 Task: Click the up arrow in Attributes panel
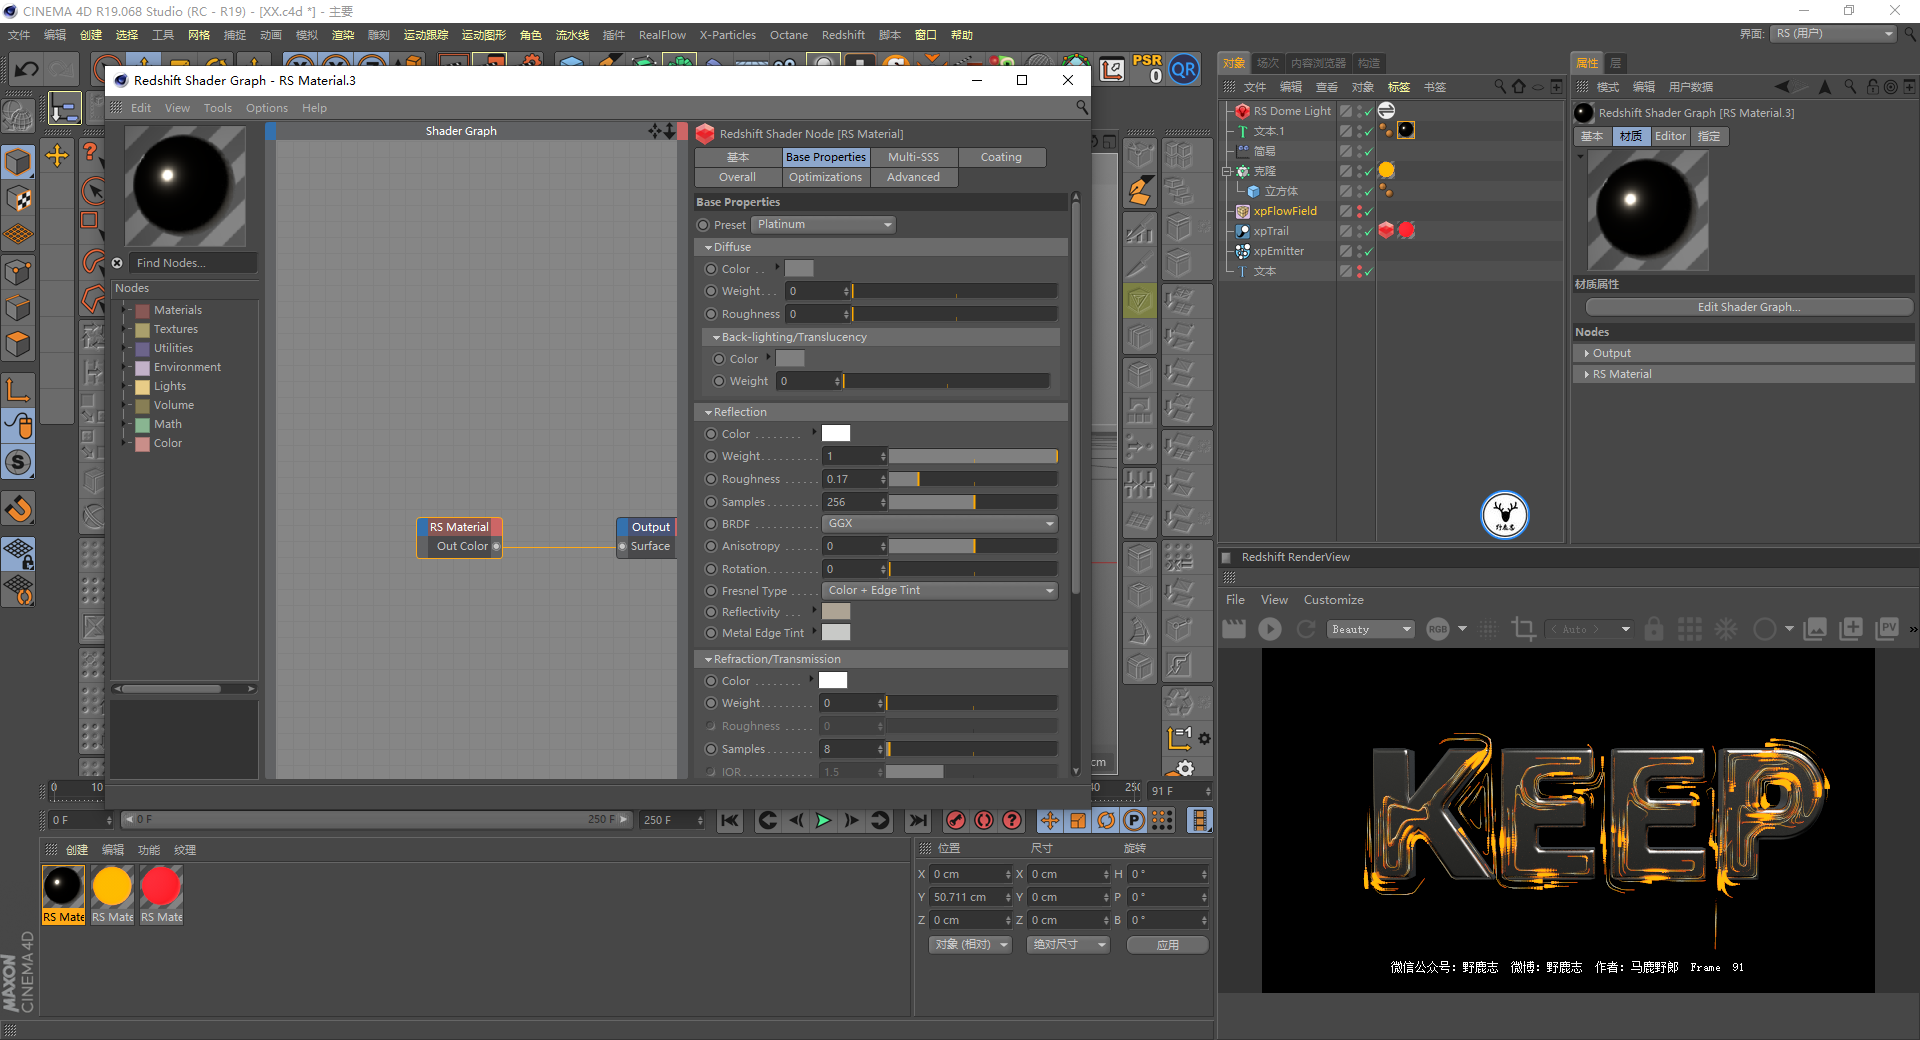(1825, 87)
